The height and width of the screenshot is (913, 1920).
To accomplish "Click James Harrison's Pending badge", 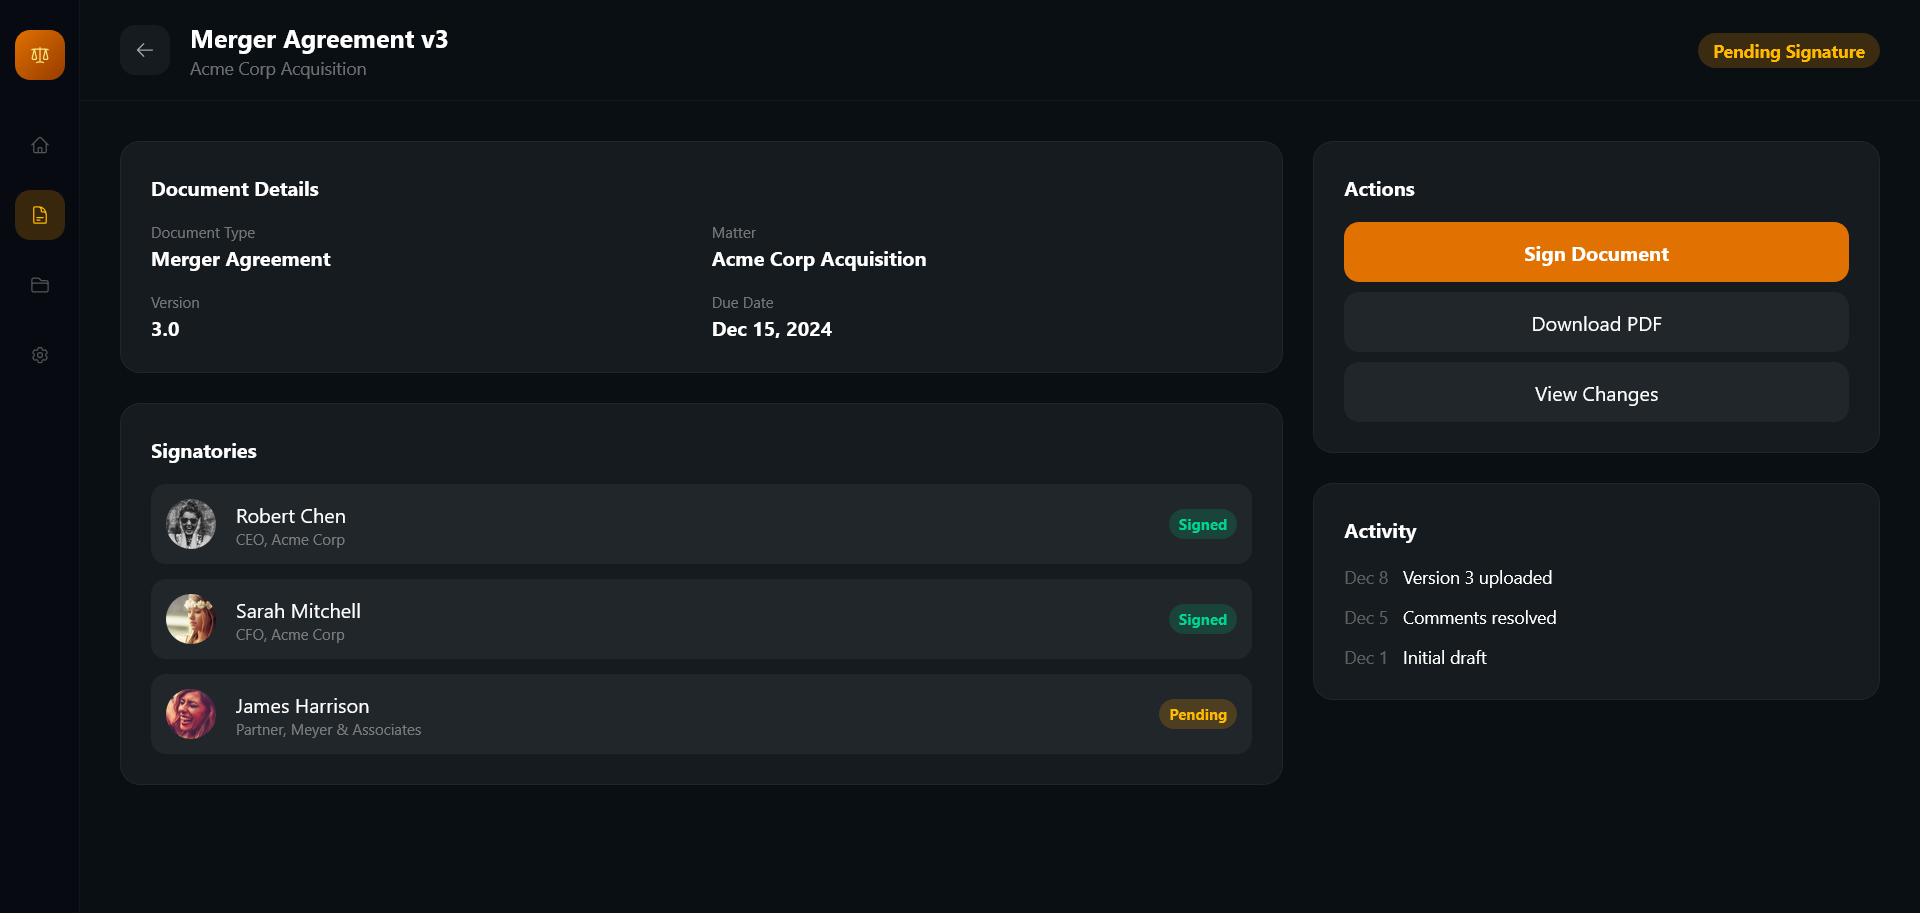I will click(1197, 714).
